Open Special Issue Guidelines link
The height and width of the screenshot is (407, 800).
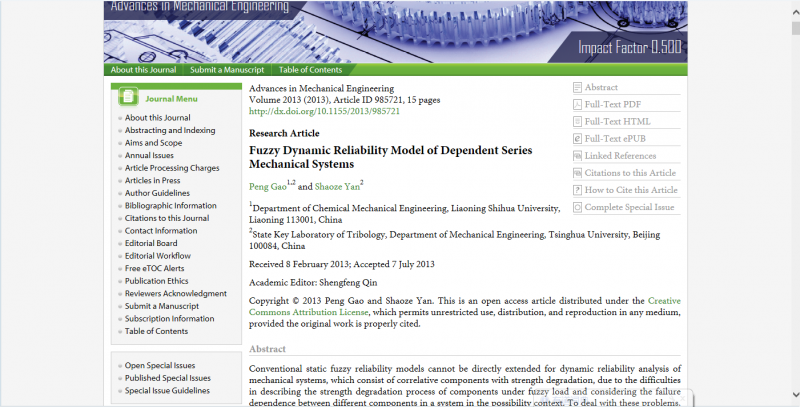coord(167,391)
